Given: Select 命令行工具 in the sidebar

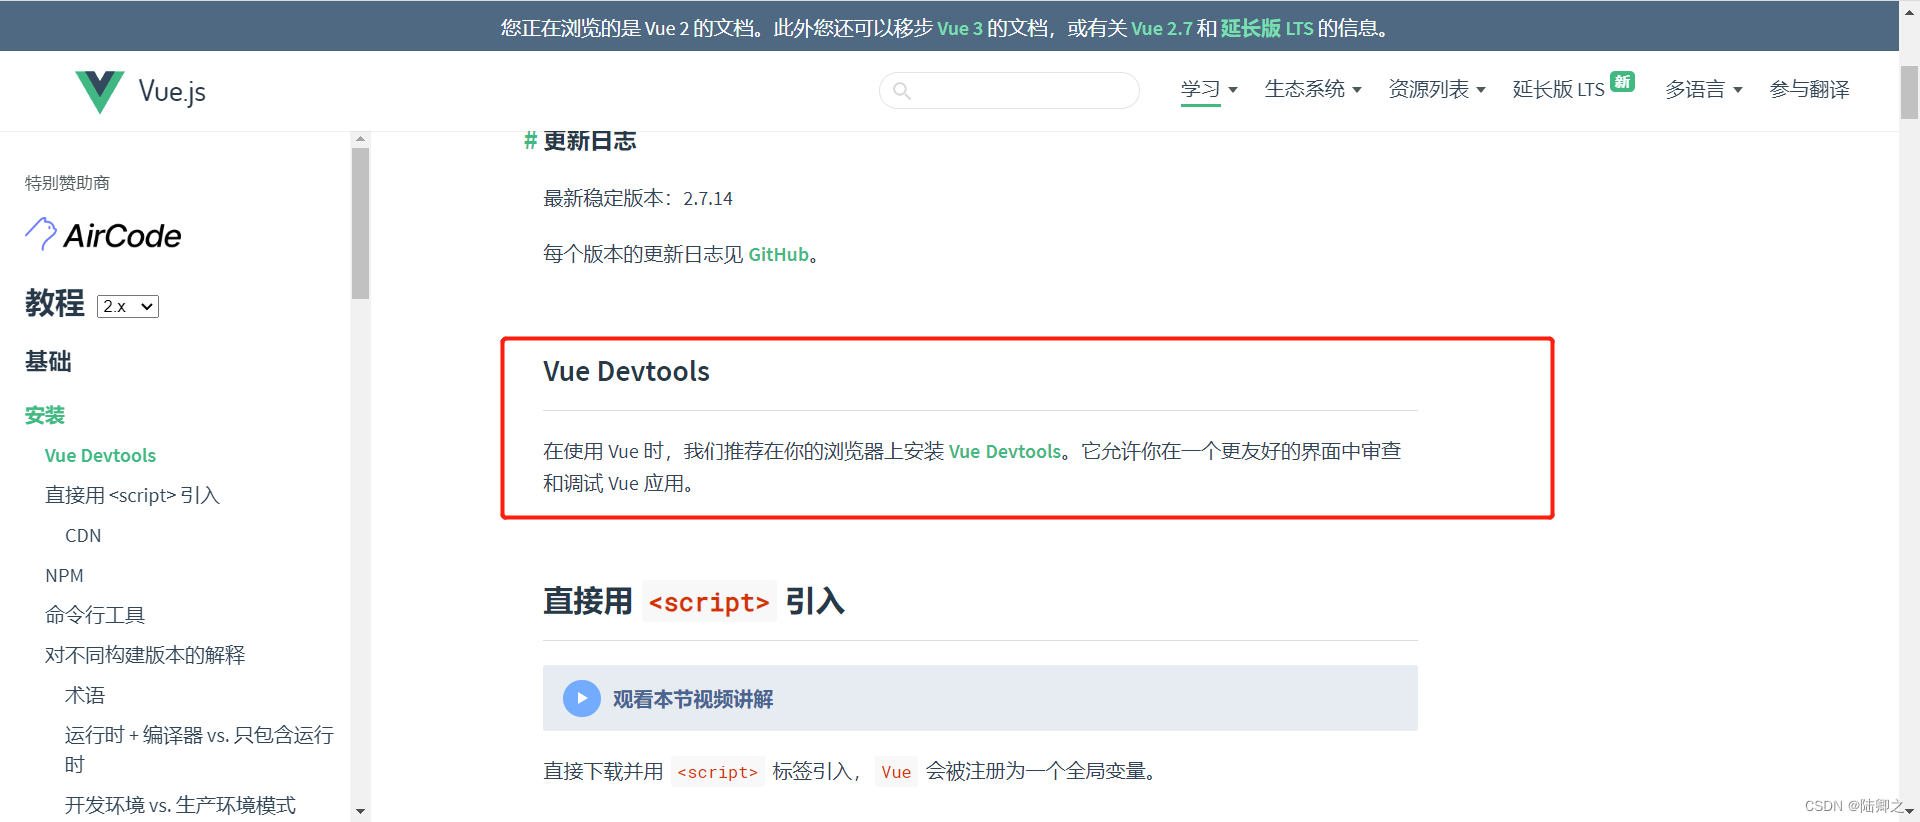Looking at the screenshot, I should point(95,615).
